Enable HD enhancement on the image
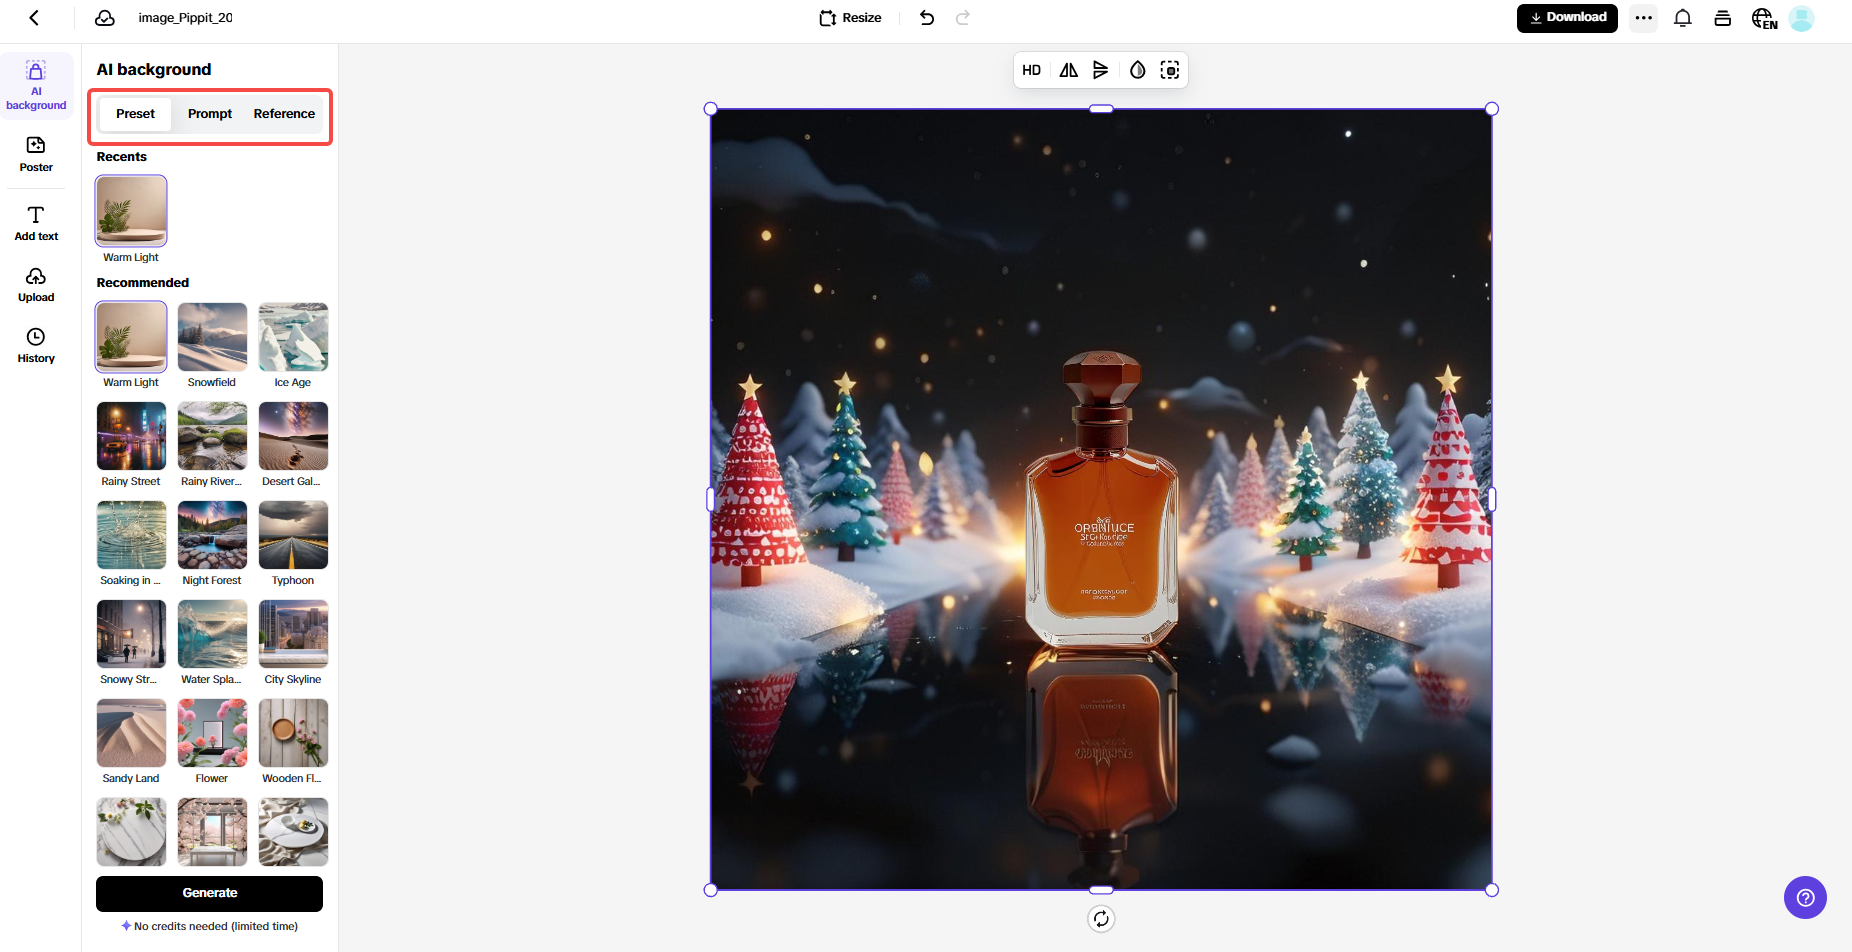 point(1031,70)
